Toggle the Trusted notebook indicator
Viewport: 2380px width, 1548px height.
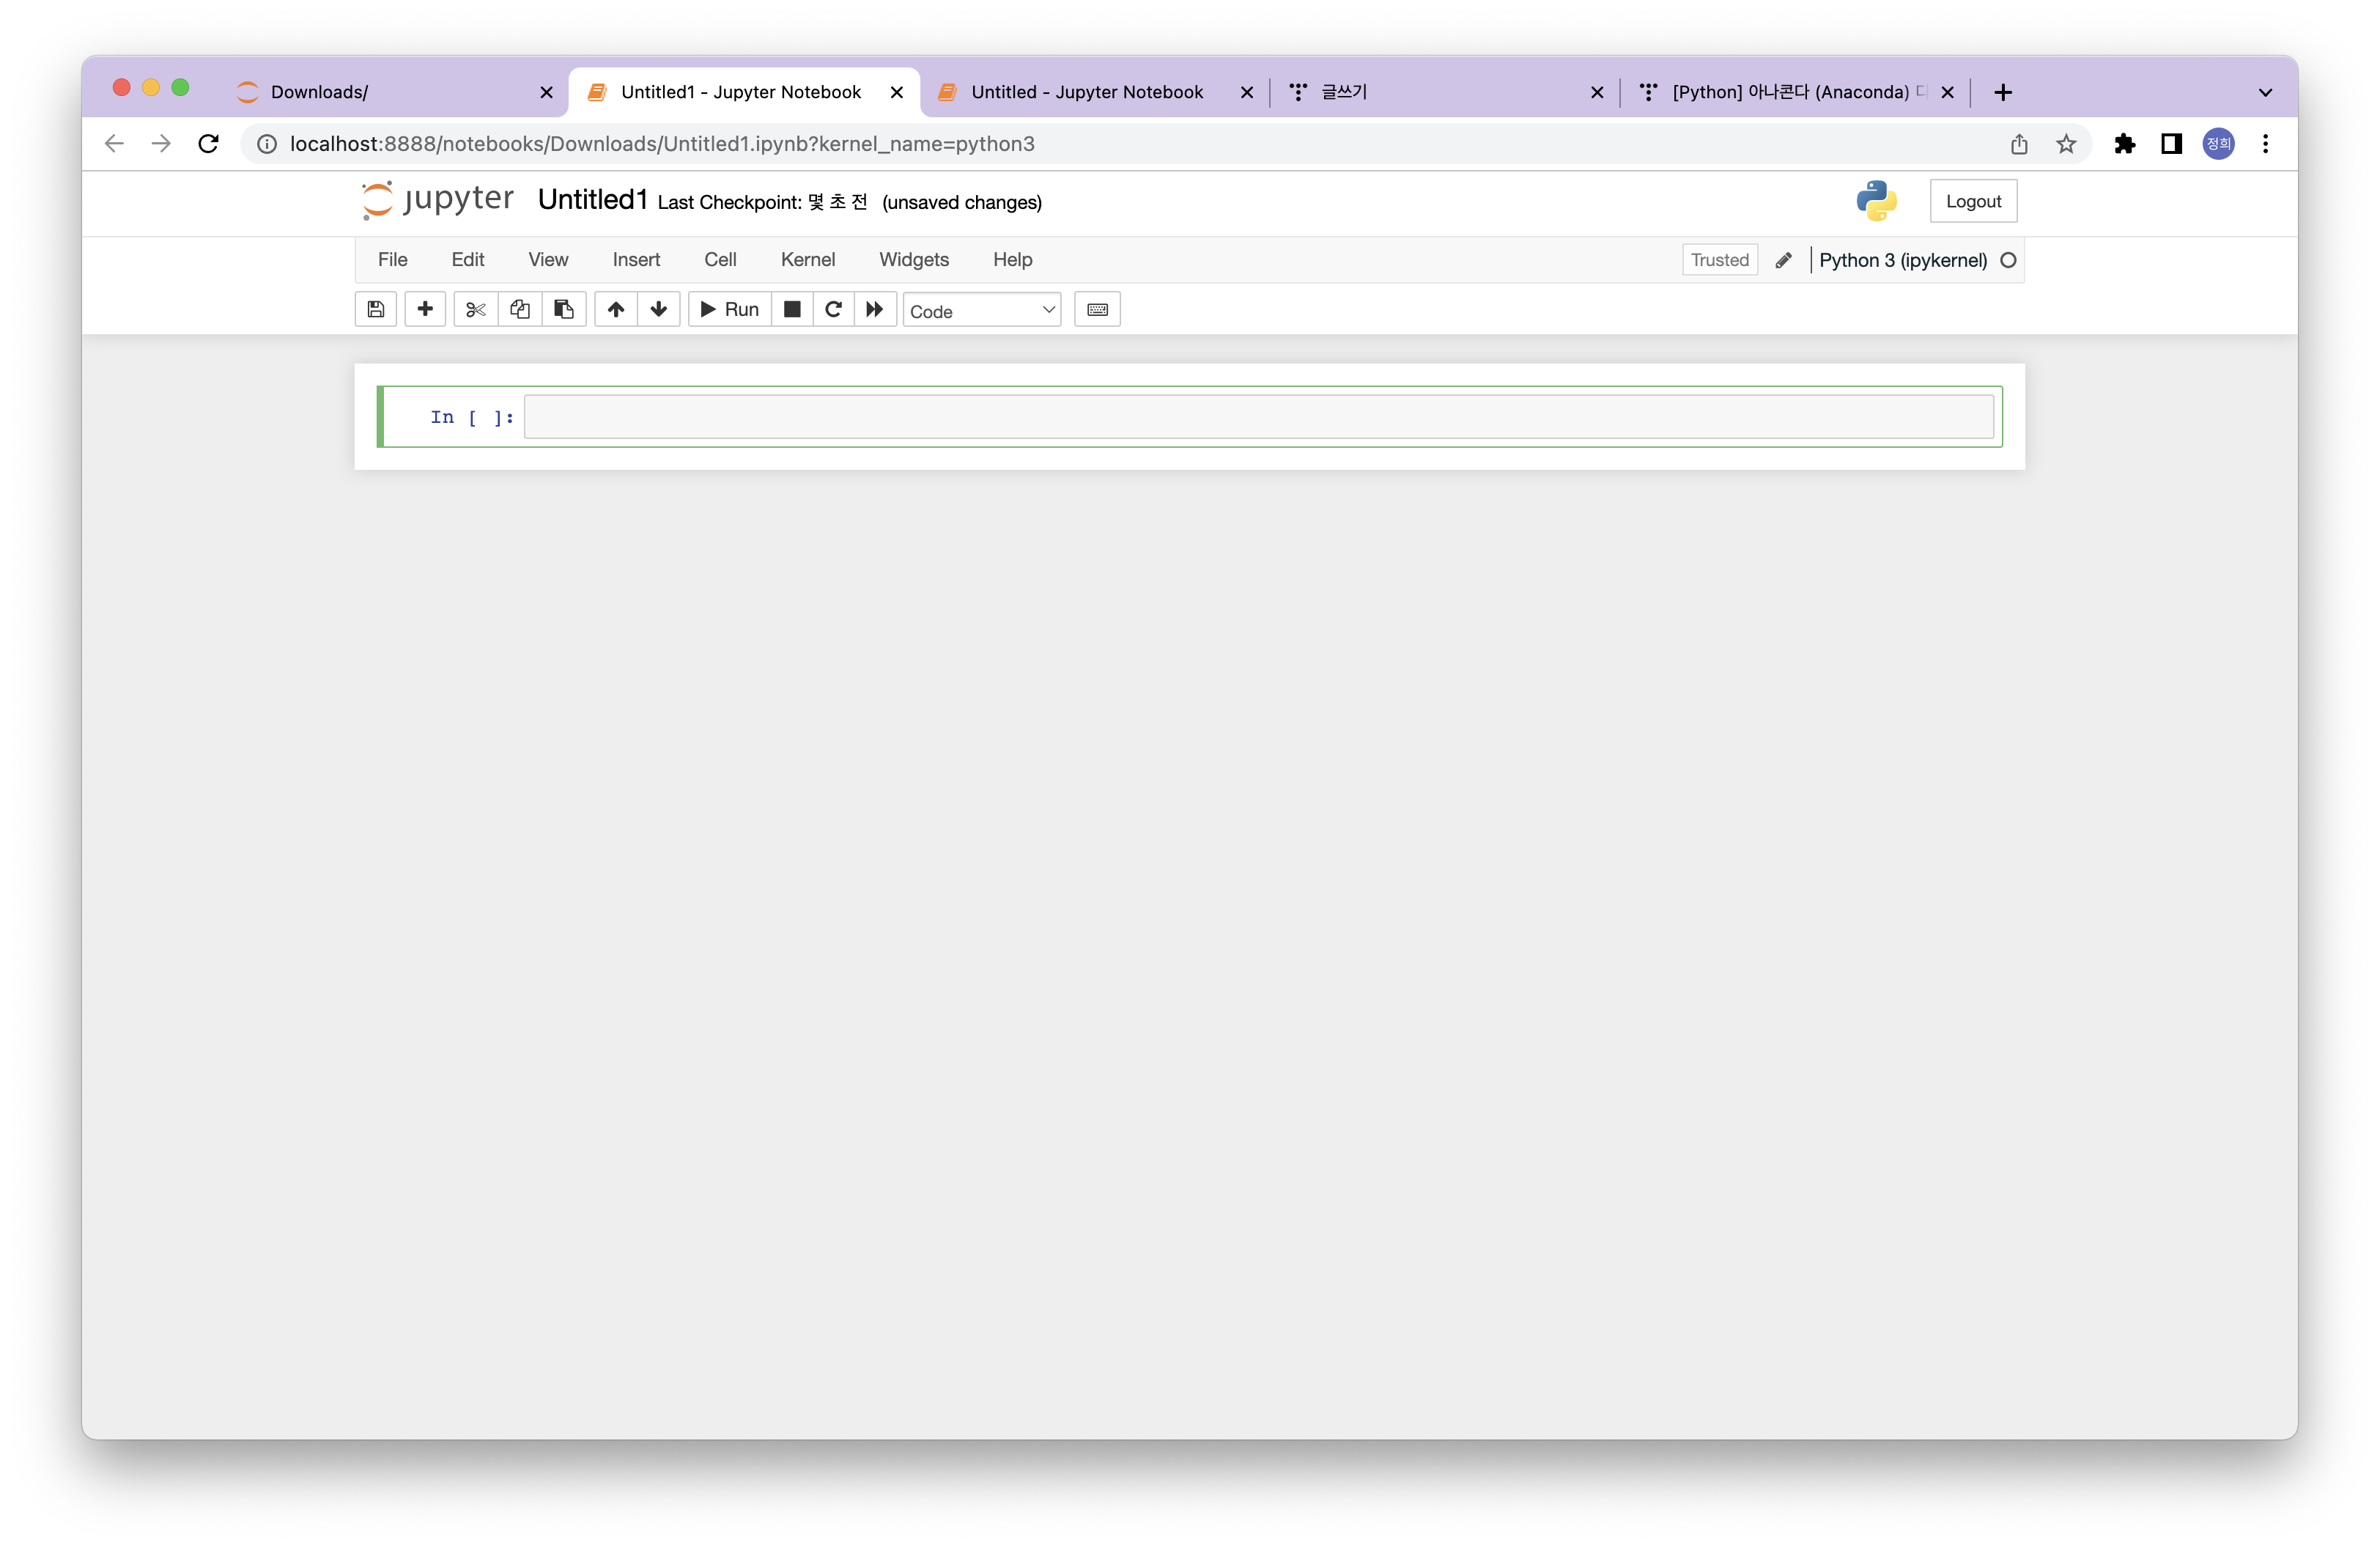point(1719,260)
